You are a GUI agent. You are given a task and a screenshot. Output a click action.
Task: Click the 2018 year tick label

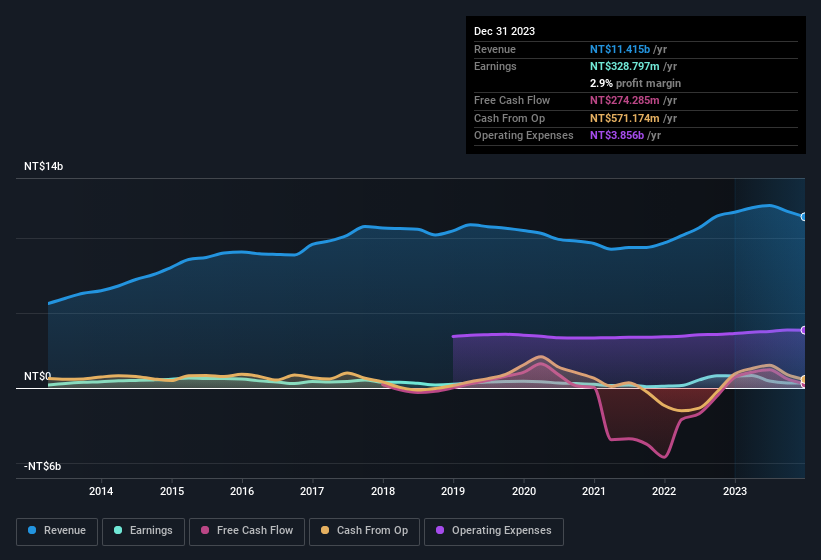click(x=382, y=491)
